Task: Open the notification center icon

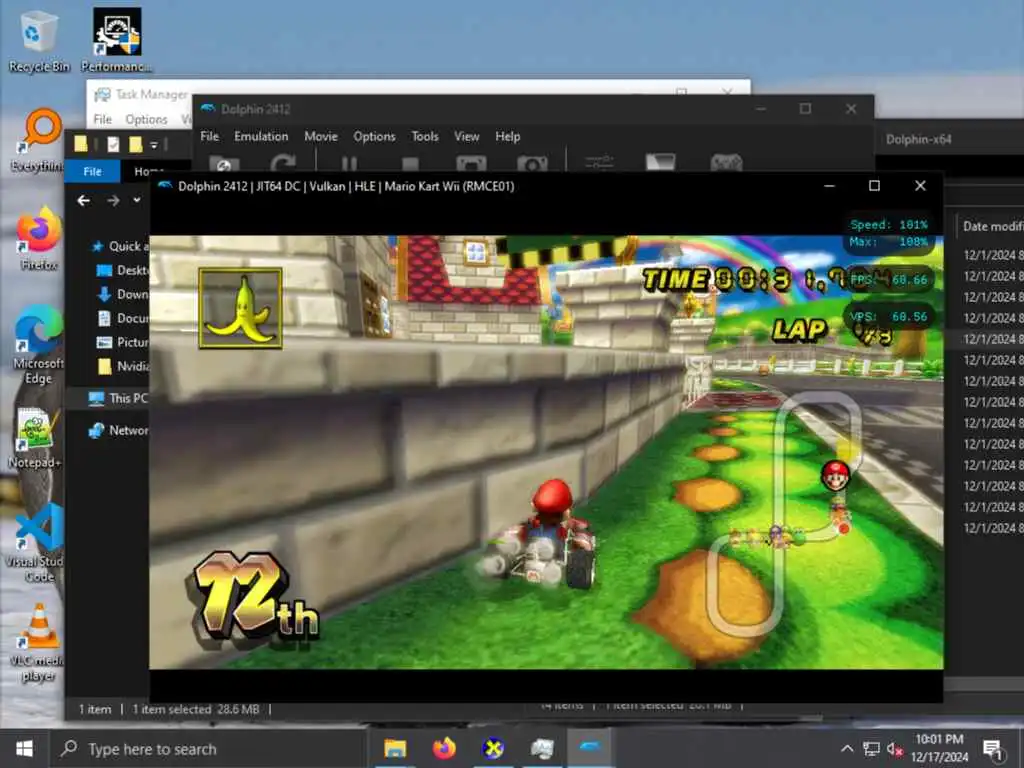Action: point(993,750)
